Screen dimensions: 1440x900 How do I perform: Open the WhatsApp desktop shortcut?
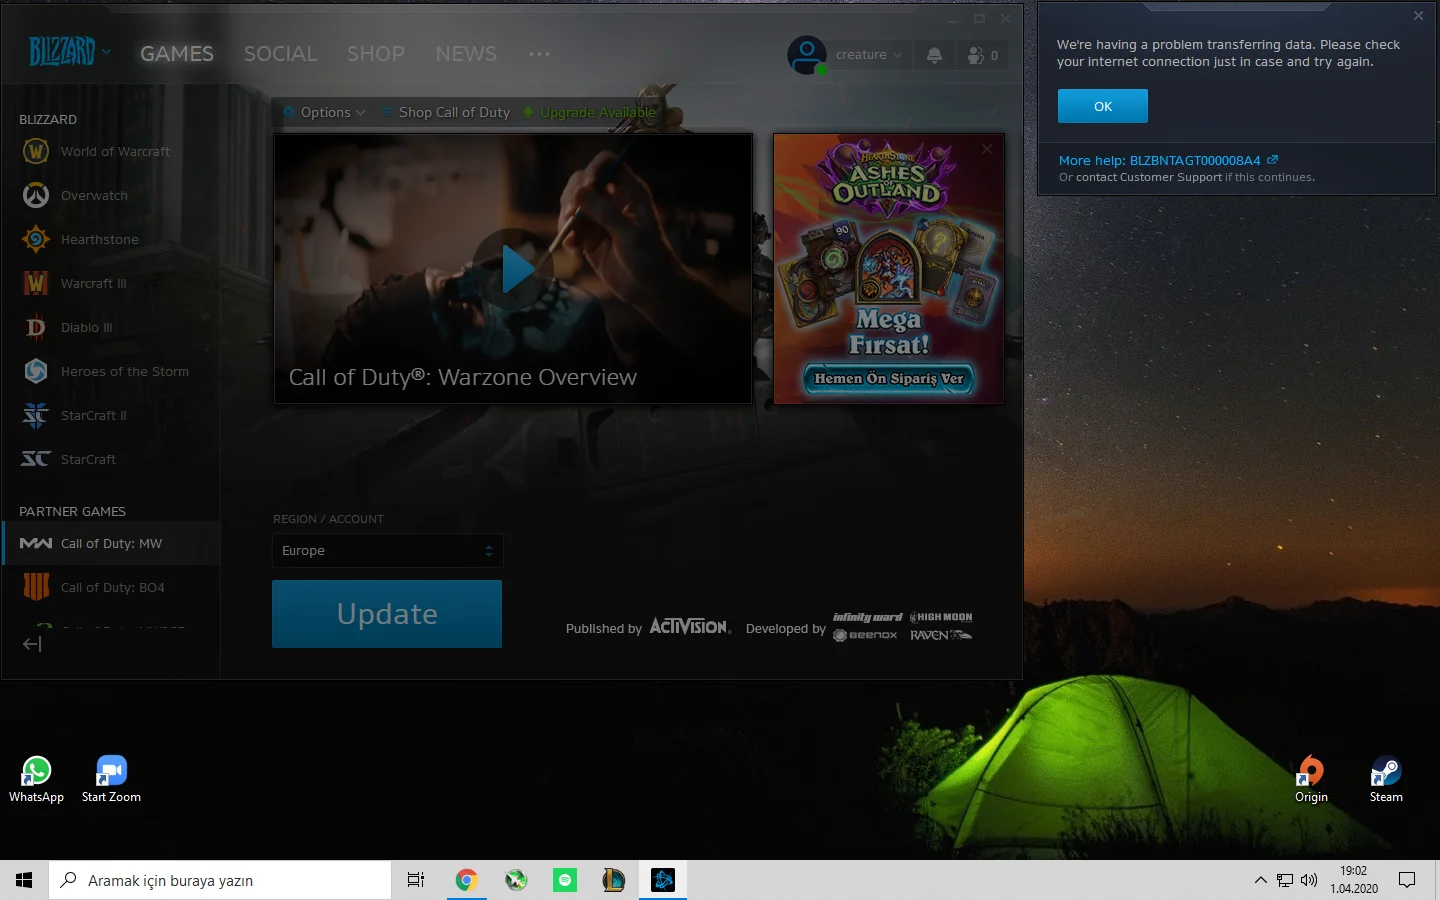click(37, 779)
